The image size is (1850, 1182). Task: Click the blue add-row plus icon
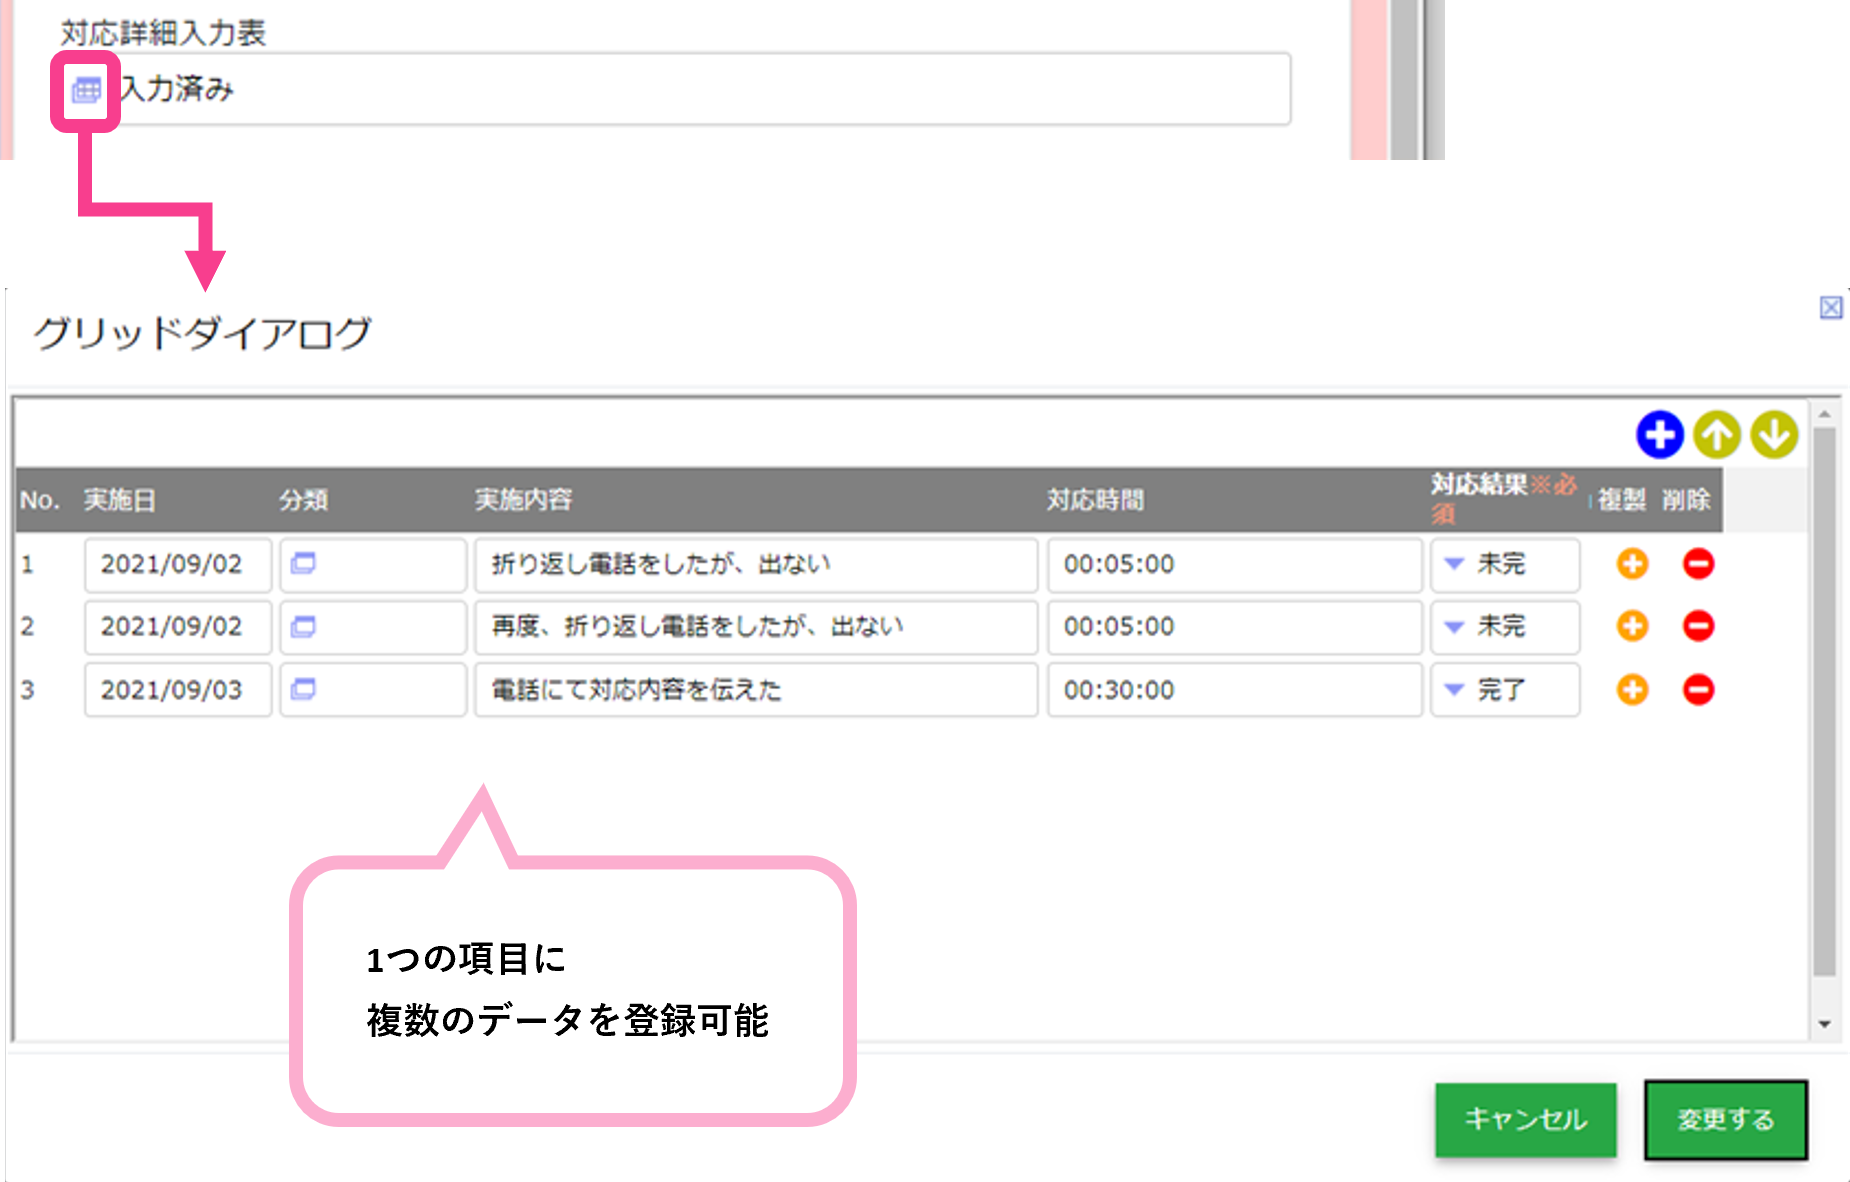click(x=1659, y=435)
